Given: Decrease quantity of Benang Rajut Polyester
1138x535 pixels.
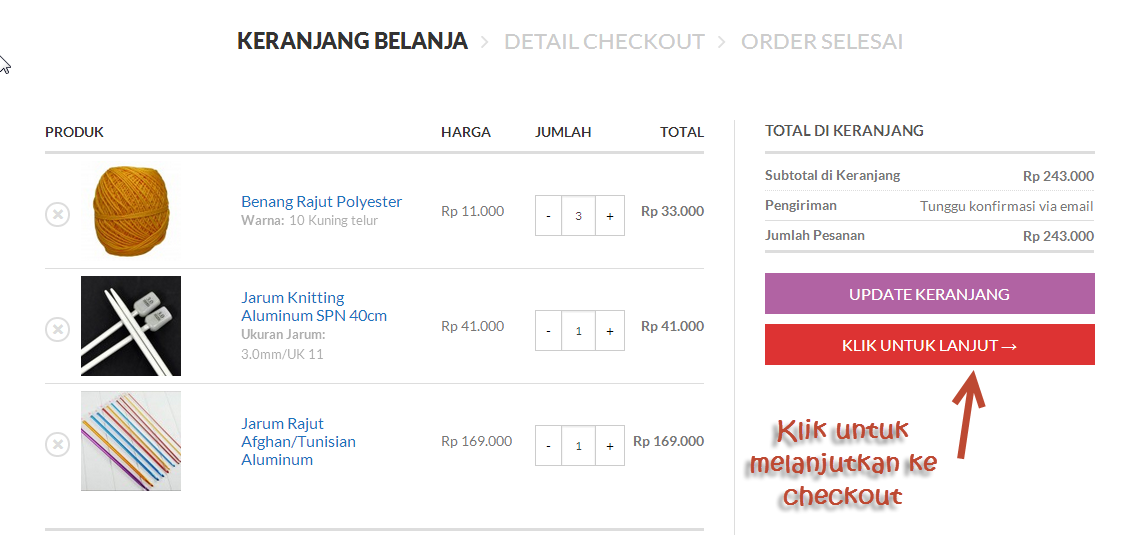Looking at the screenshot, I should [x=548, y=216].
